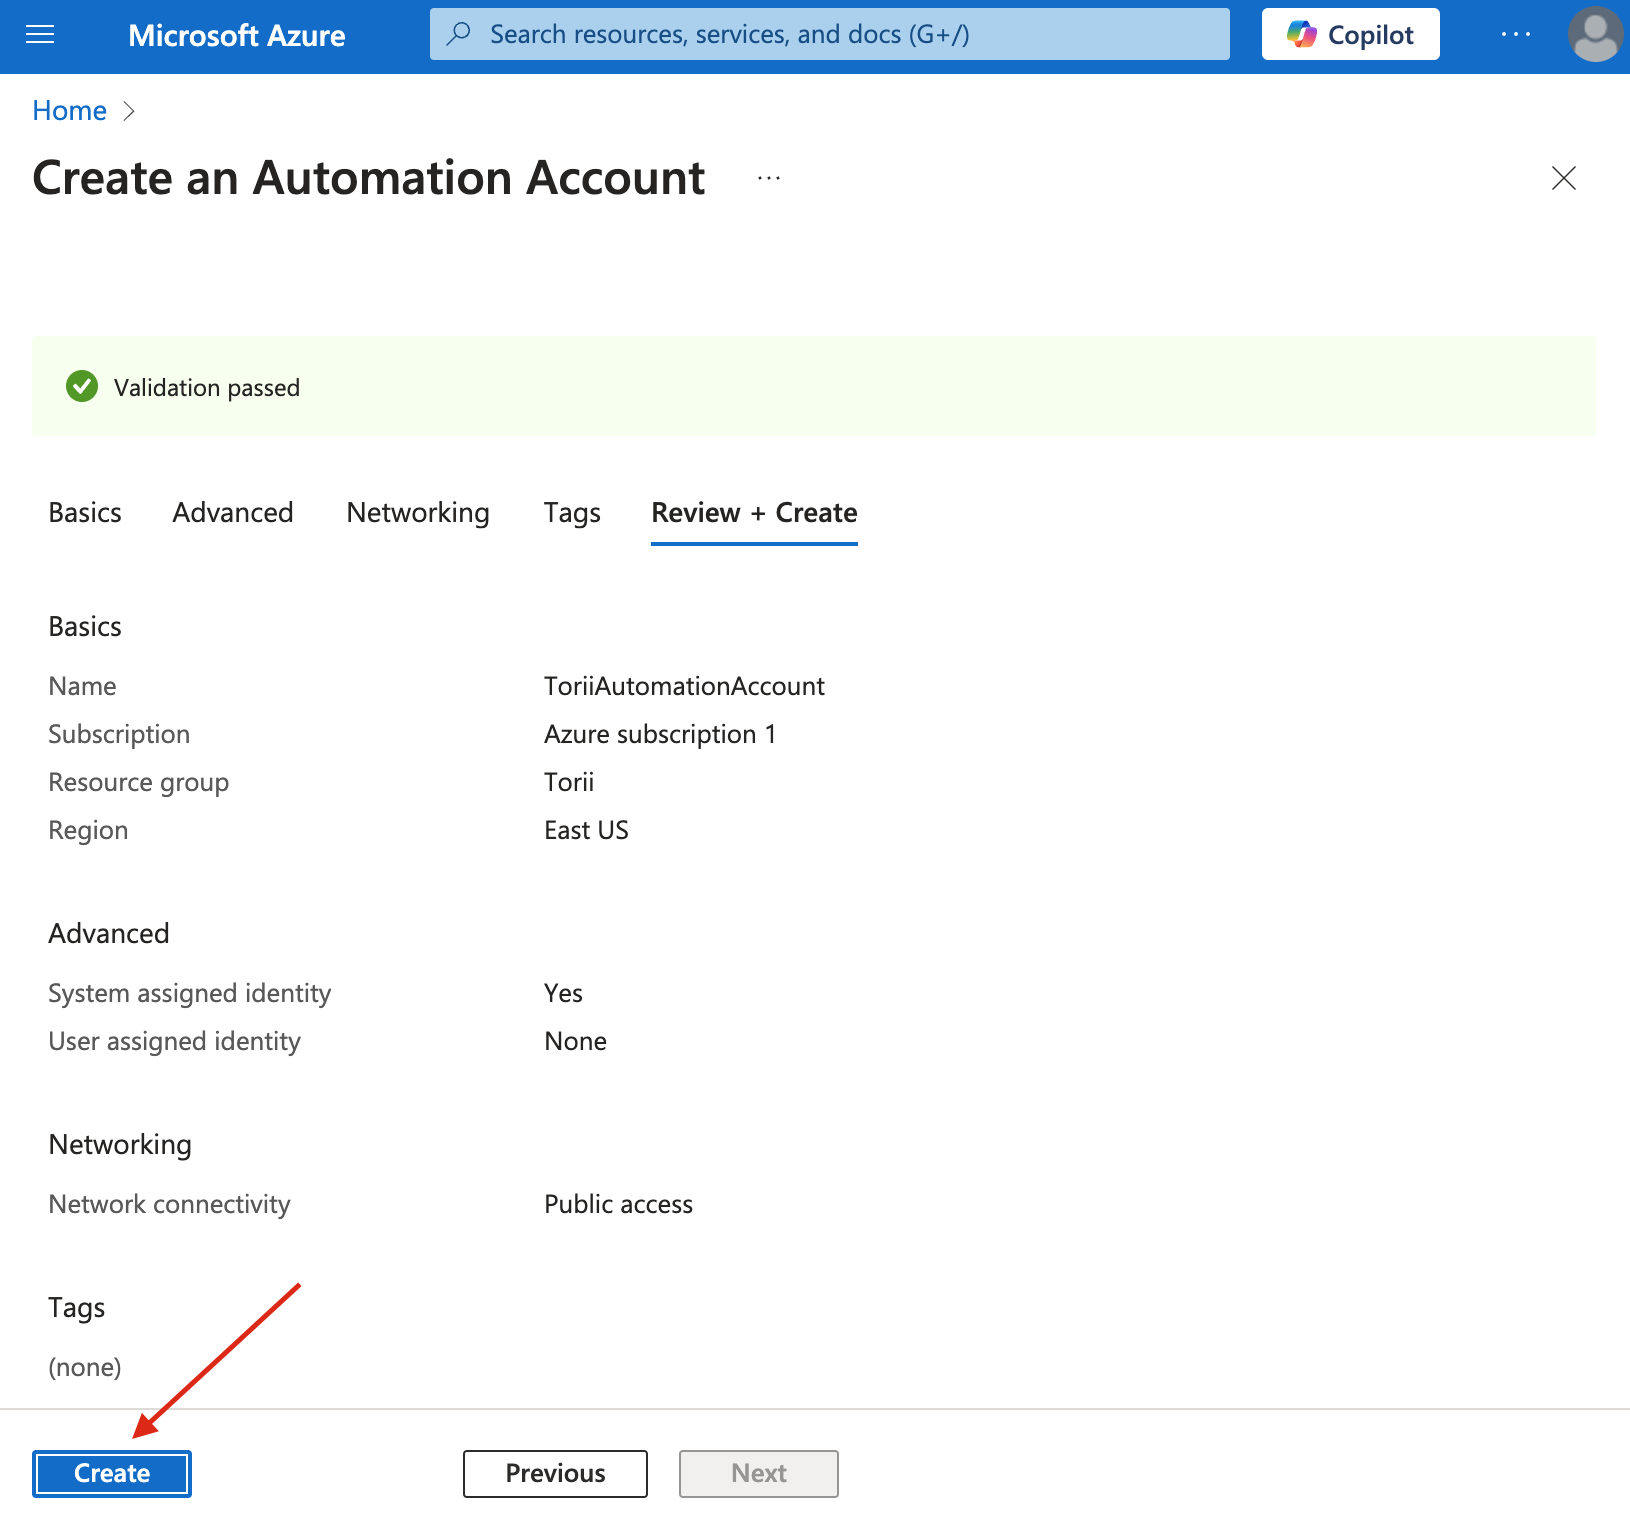
Task: Click the Tags section heading
Action: (77, 1308)
